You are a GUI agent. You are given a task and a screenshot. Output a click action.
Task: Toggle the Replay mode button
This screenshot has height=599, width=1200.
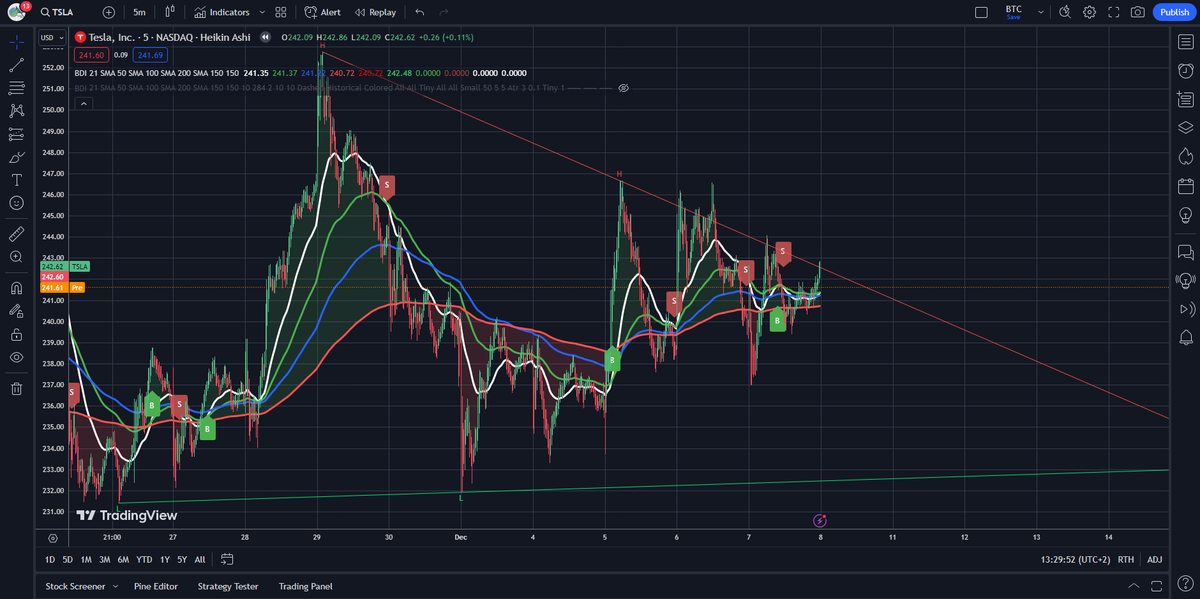(x=376, y=12)
